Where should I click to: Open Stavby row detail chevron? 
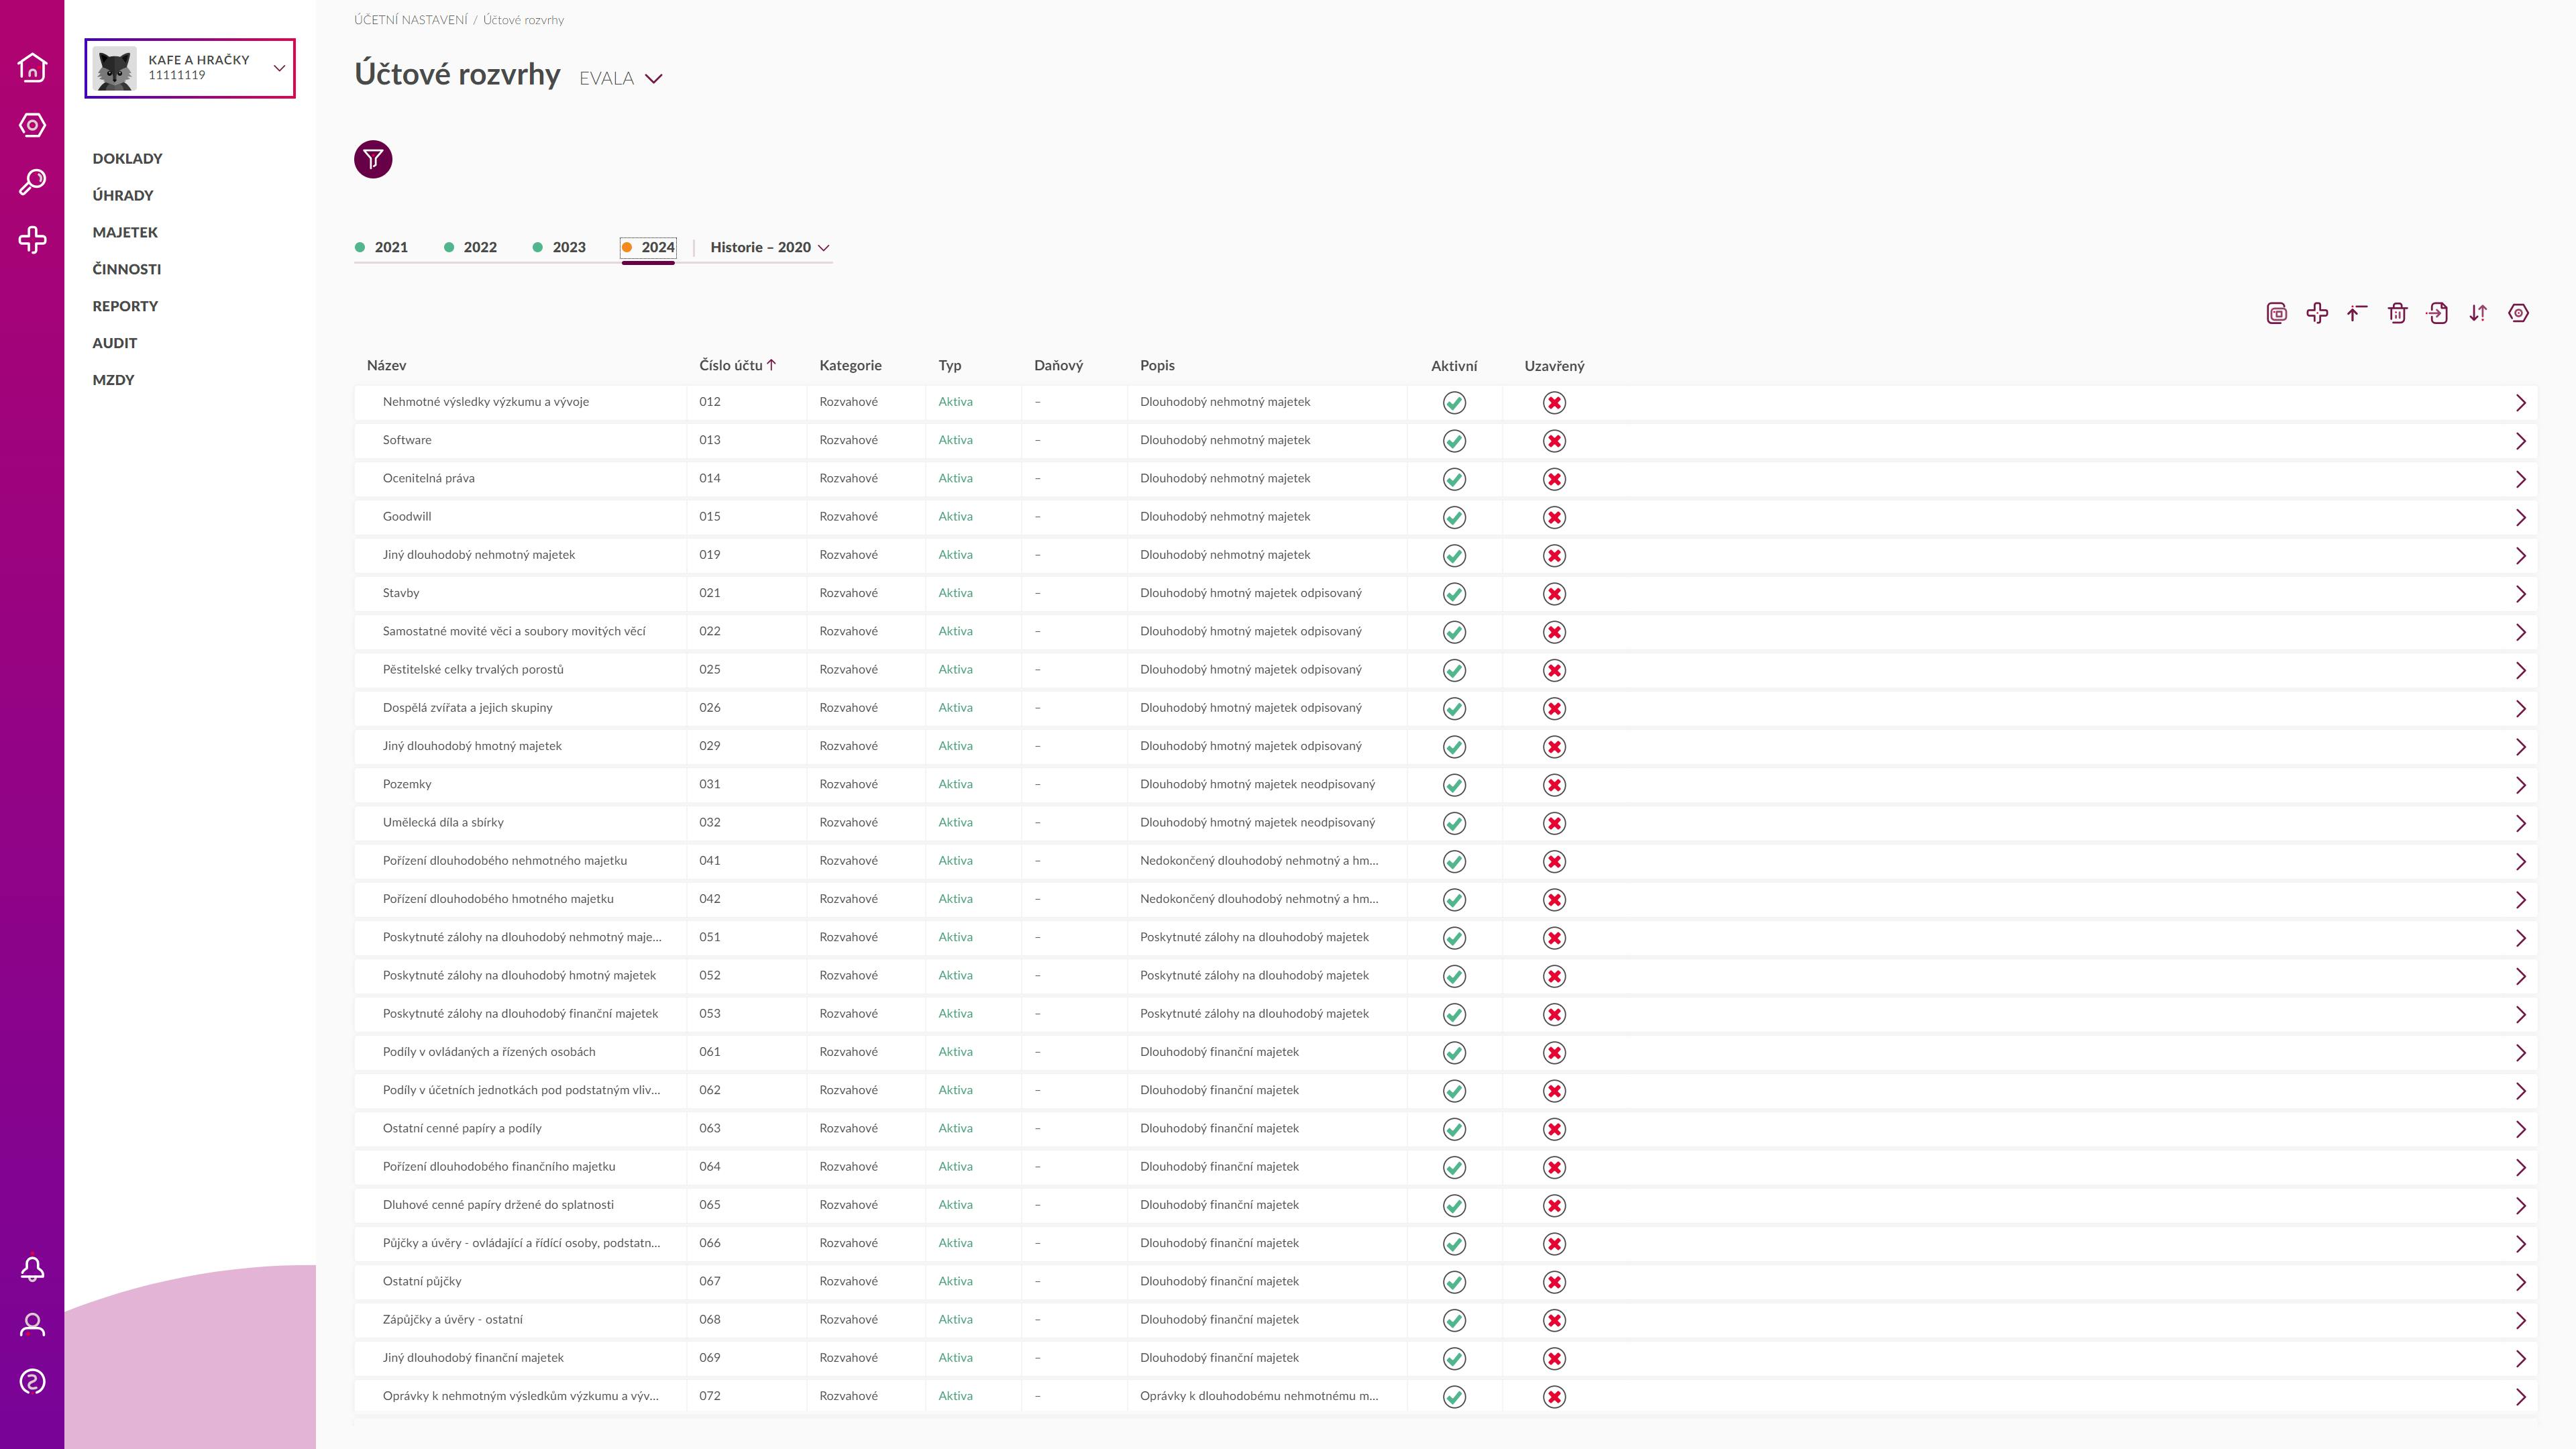pos(2520,594)
